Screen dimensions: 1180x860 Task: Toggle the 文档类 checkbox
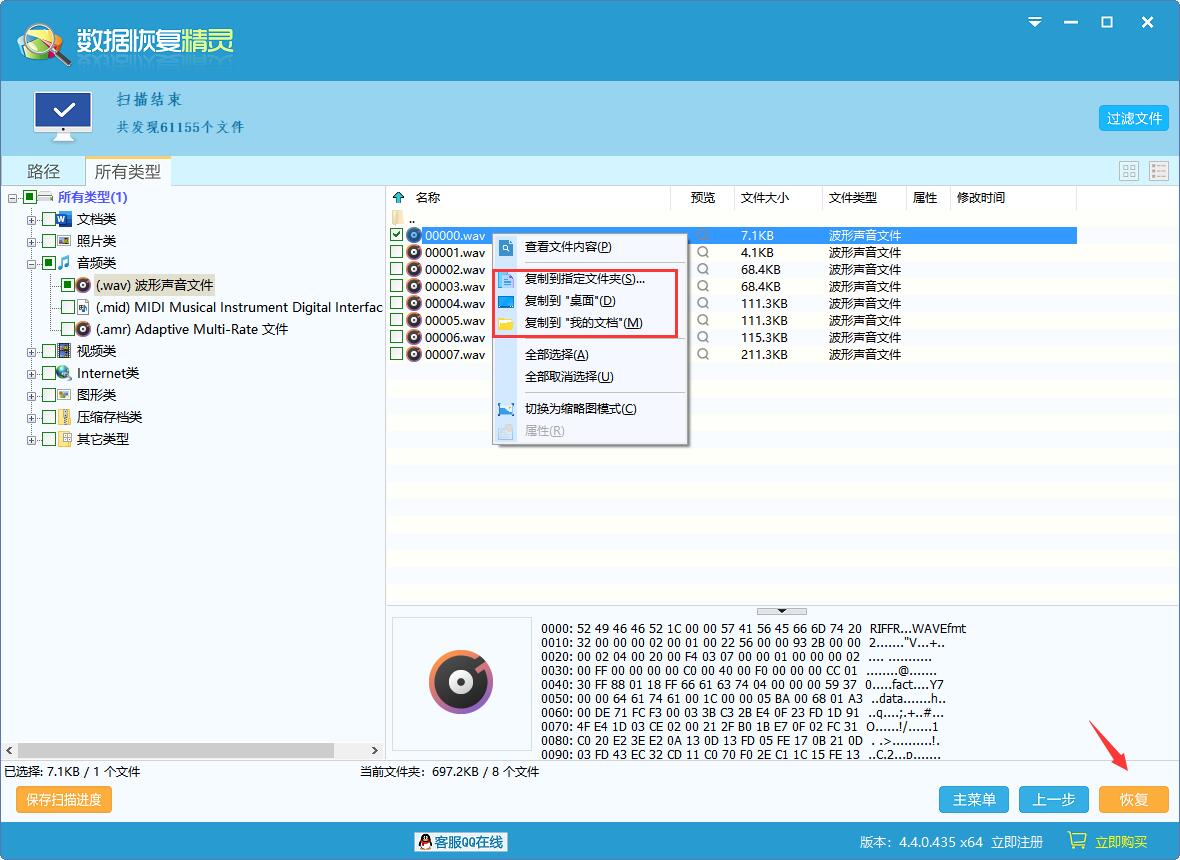coord(49,219)
